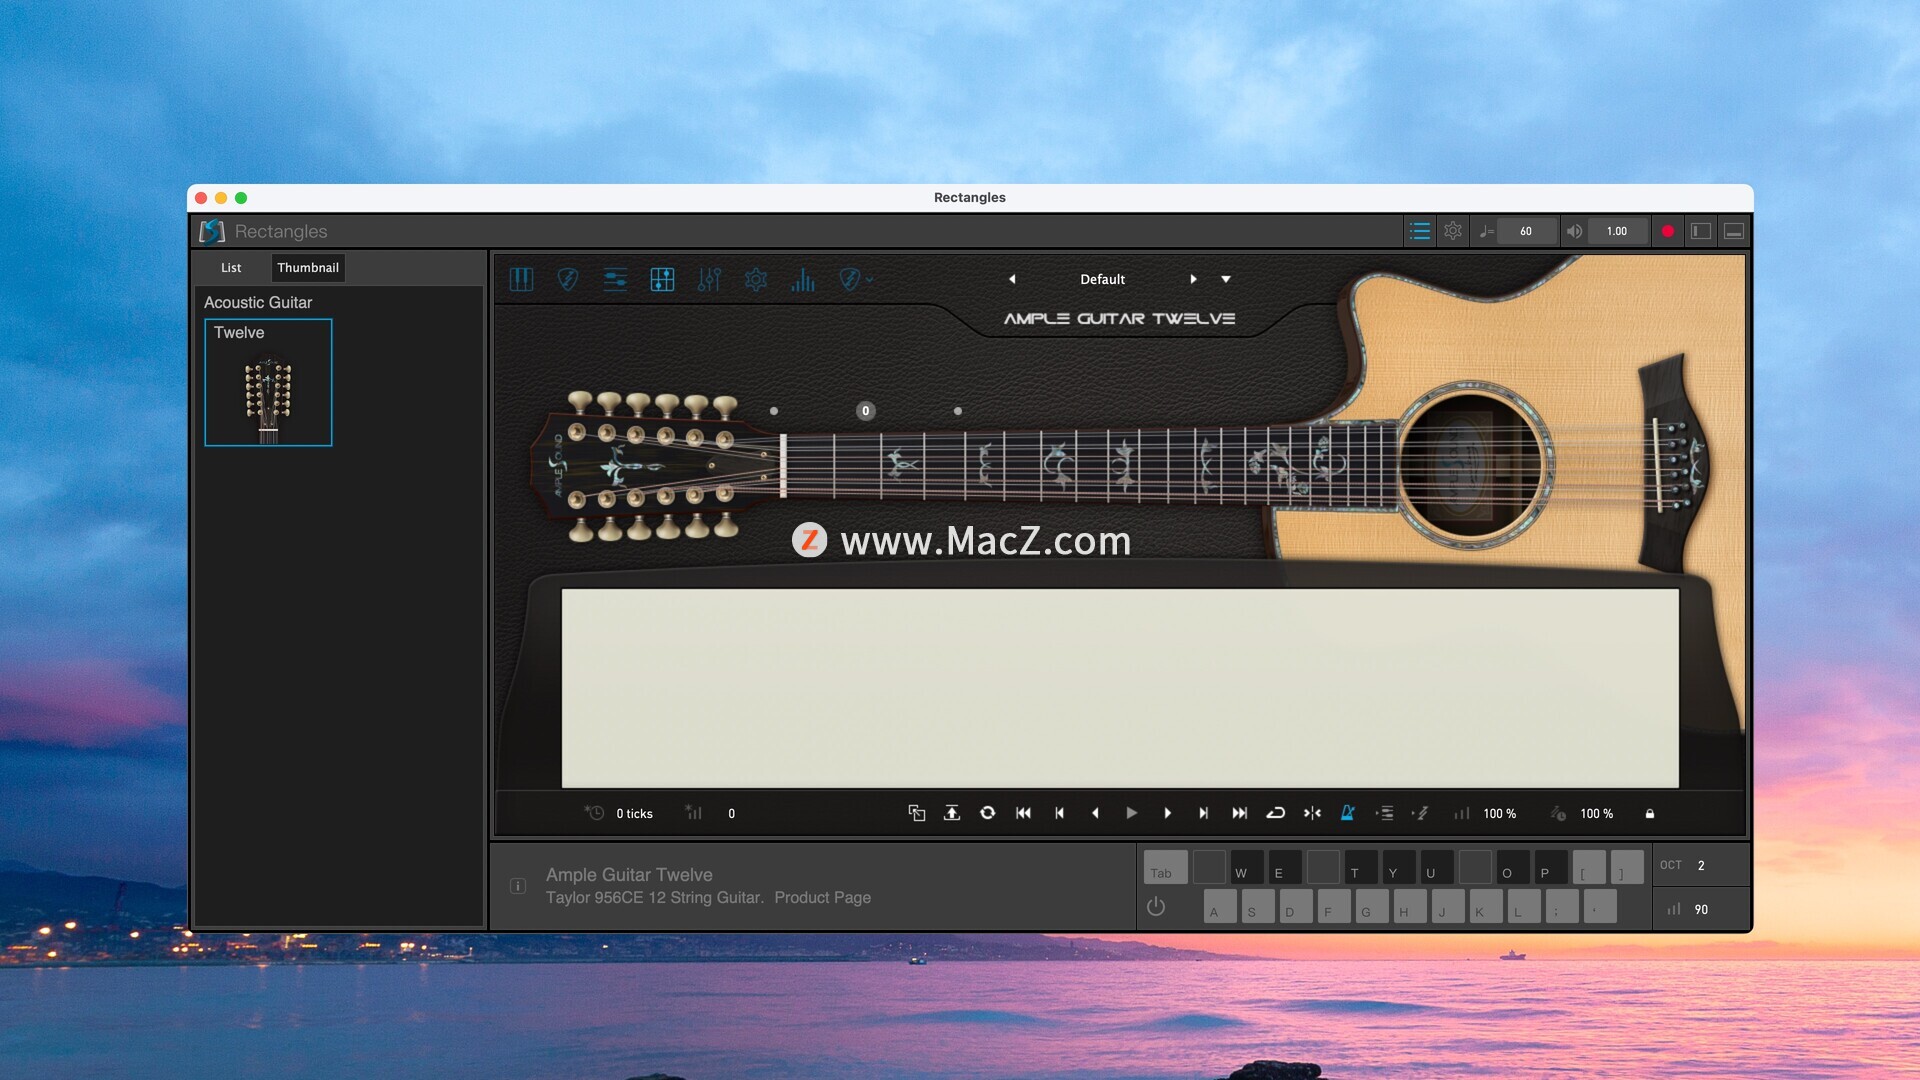Image resolution: width=1920 pixels, height=1080 pixels.
Task: Adjust the first 100 % velocity value
Action: (x=1499, y=814)
